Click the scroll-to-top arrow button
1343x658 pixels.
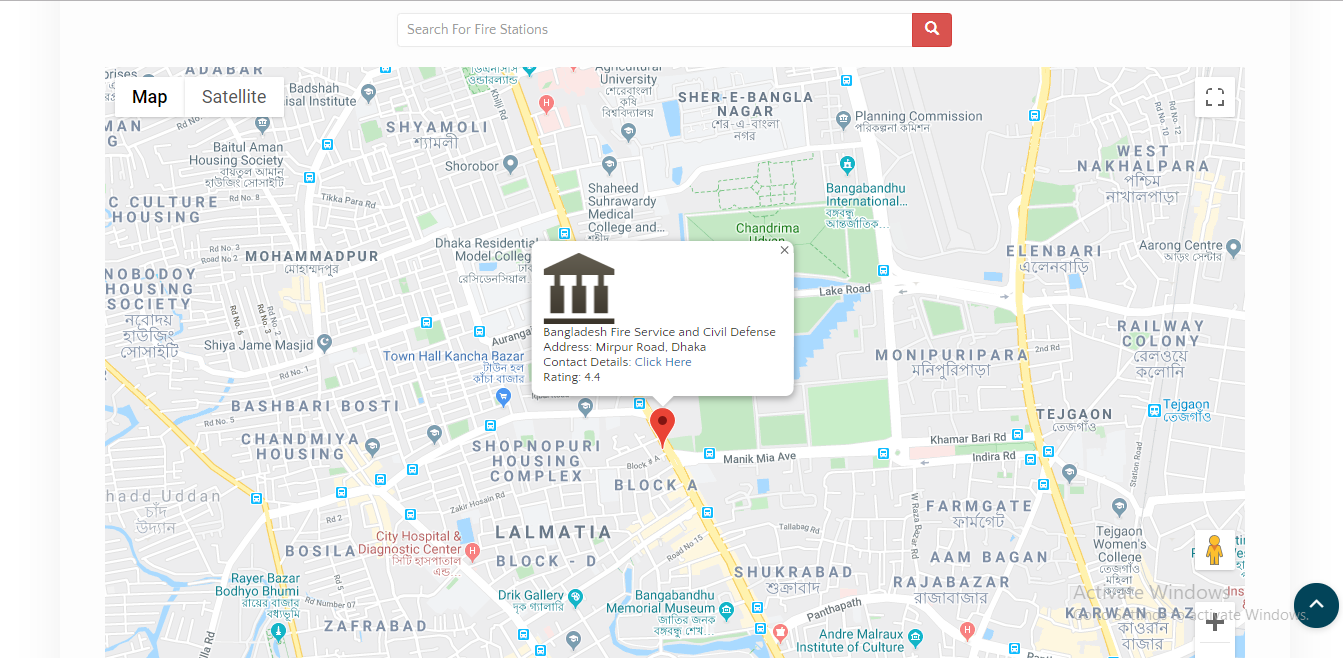click(x=1316, y=605)
